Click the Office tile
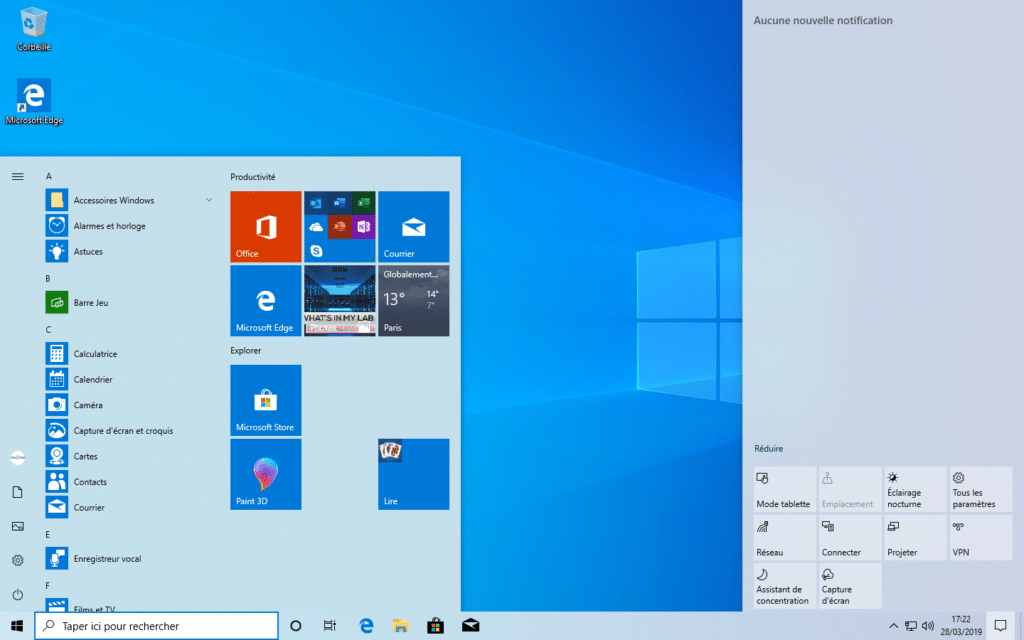The width and height of the screenshot is (1024, 640). [x=266, y=227]
